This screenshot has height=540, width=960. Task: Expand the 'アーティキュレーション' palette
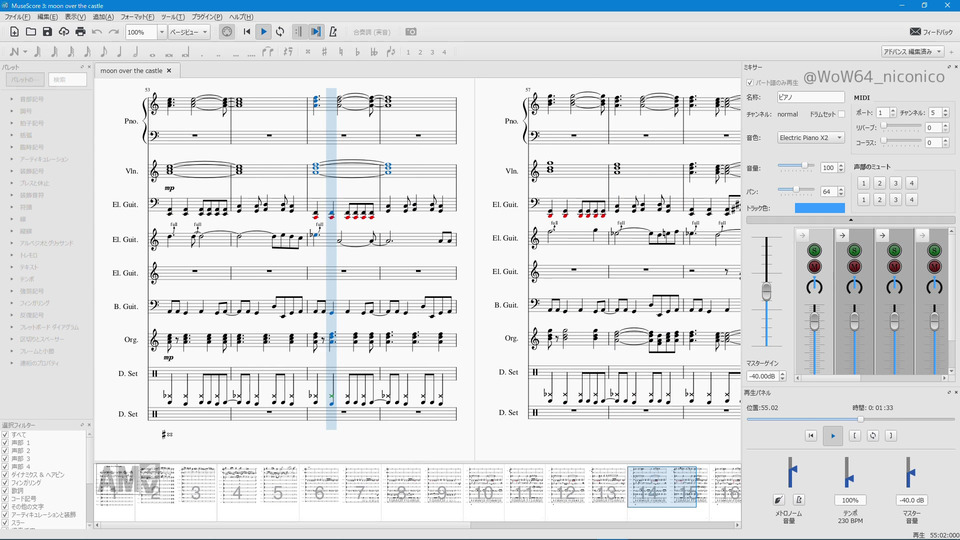[12, 159]
